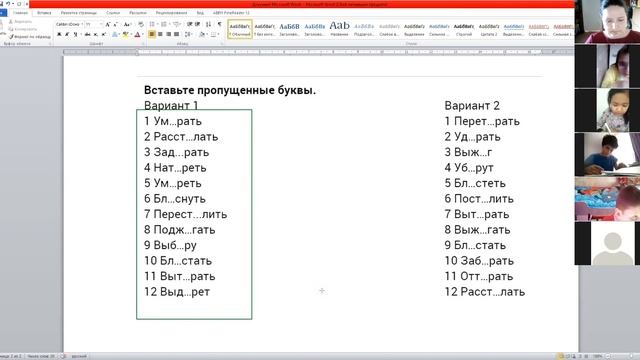This screenshot has width=640, height=360.
Task: Open the bulleted list dropdown arrow
Action: [157, 24]
